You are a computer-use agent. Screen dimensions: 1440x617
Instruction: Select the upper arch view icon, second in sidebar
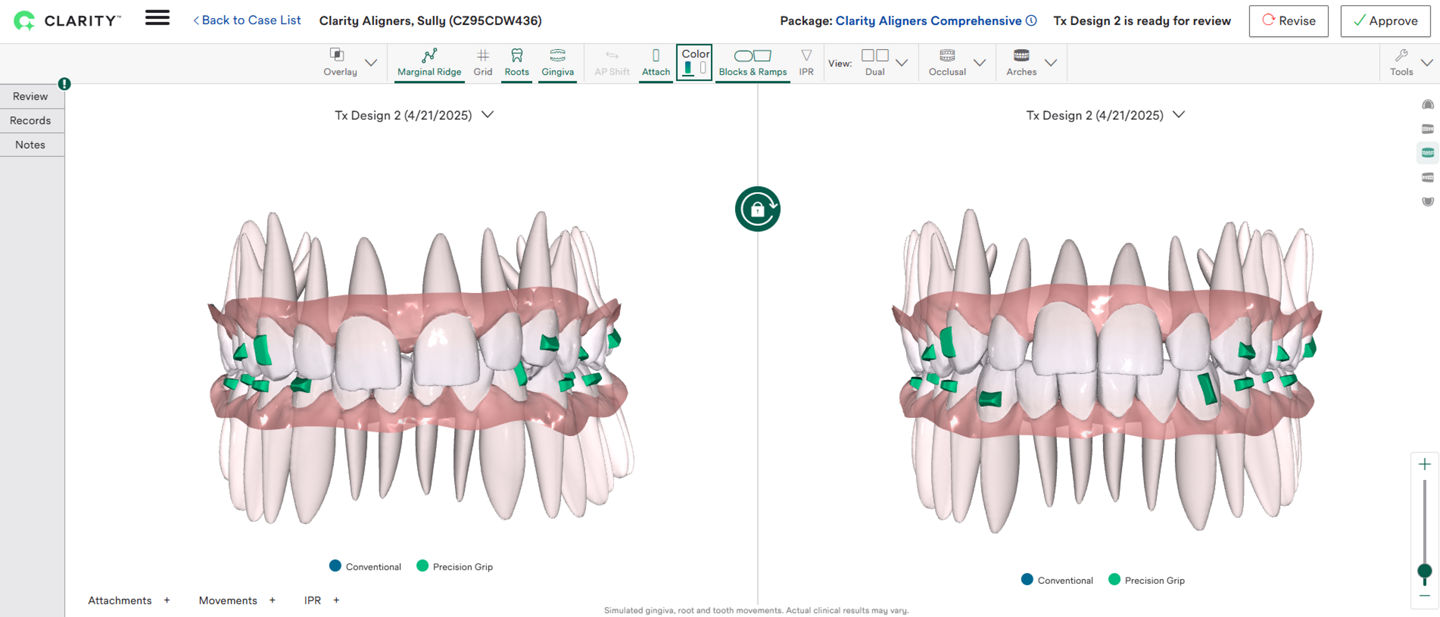click(x=1428, y=129)
